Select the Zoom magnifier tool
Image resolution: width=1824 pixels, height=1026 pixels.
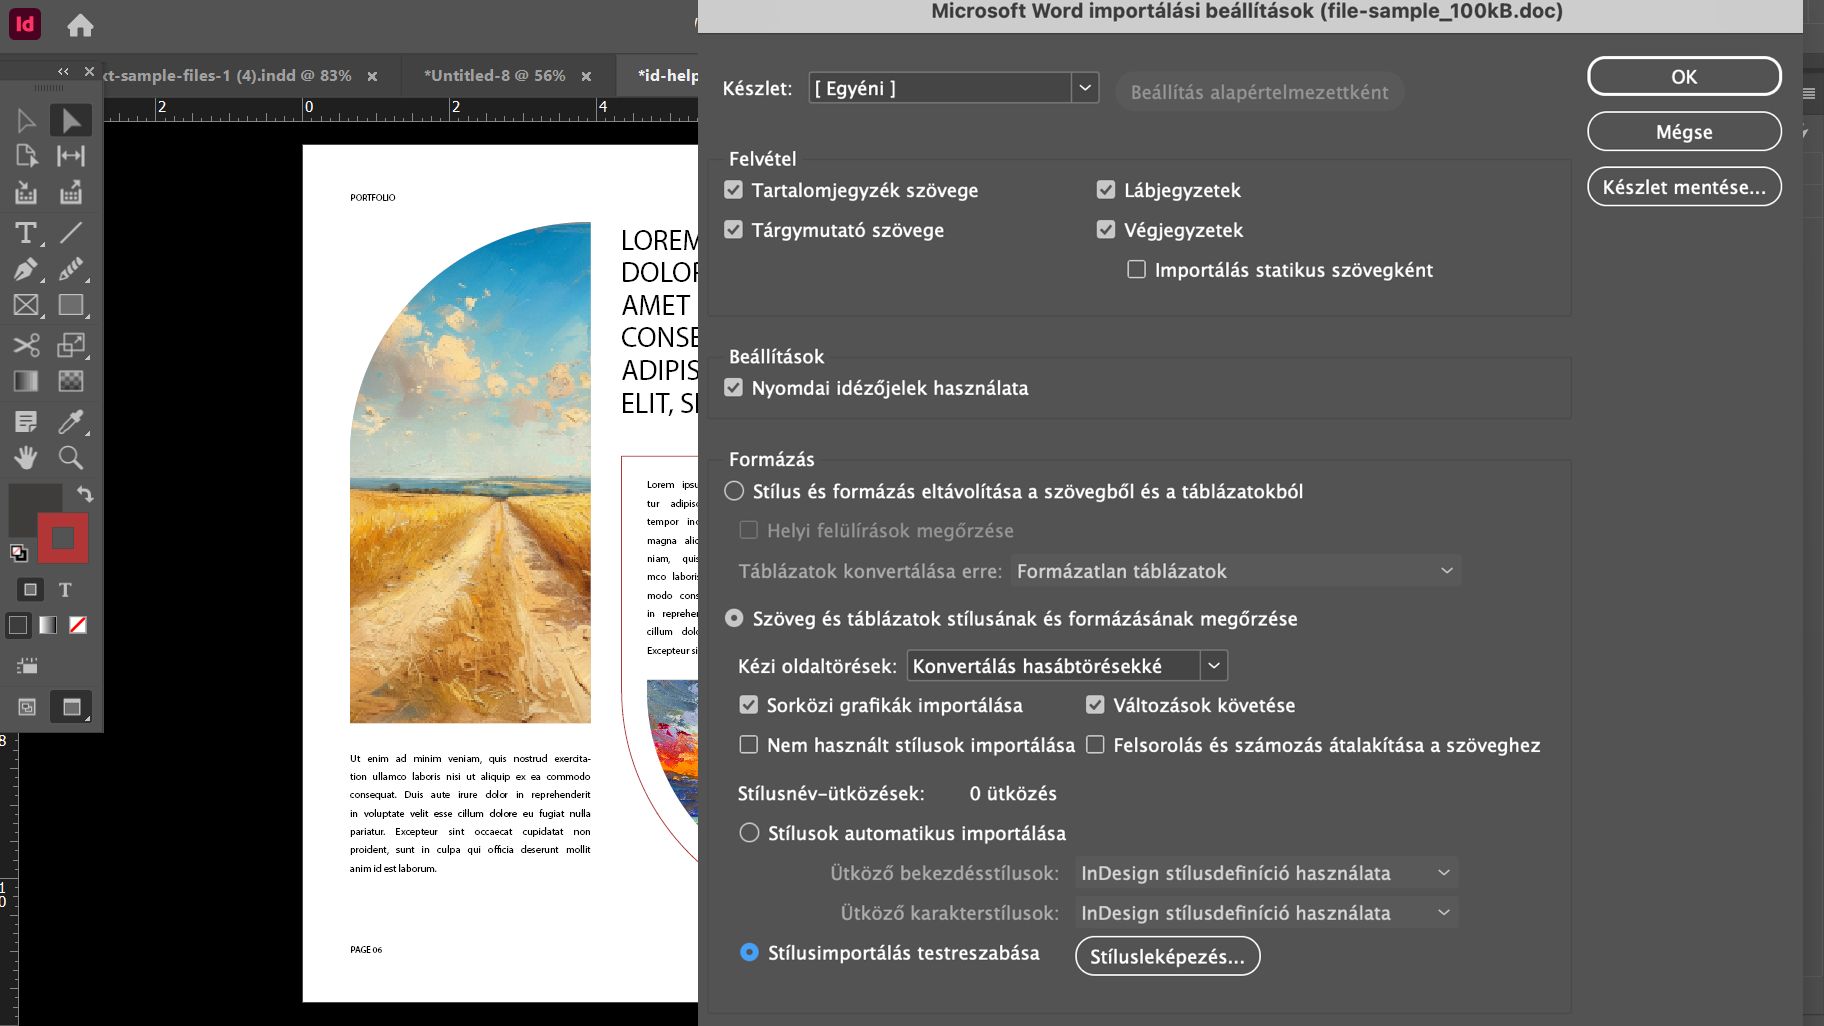click(x=71, y=458)
